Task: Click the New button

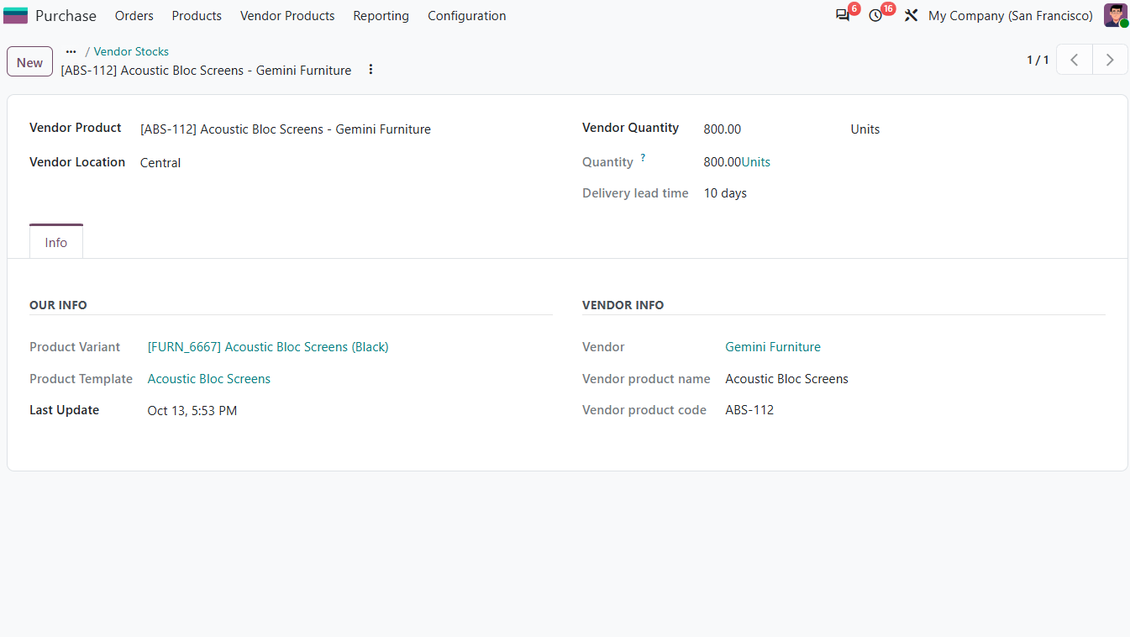Action: 30,62
